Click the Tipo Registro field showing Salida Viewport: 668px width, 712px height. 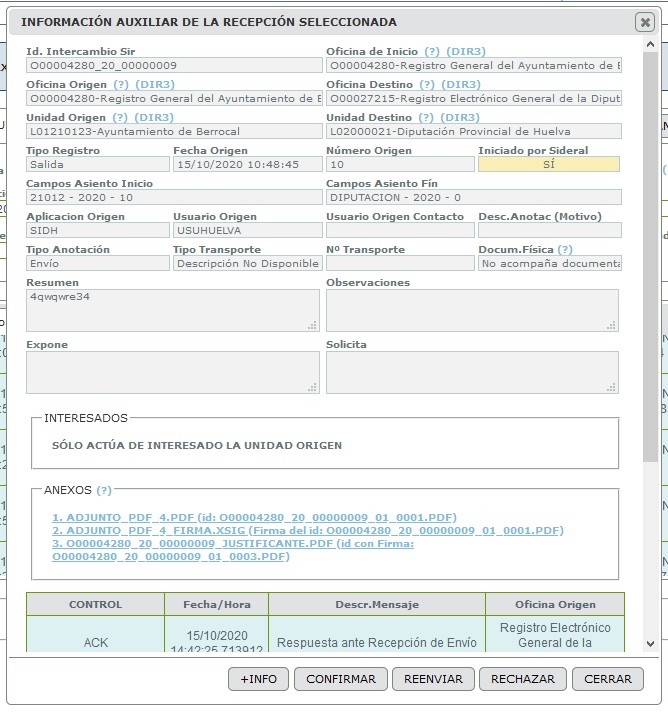click(98, 164)
